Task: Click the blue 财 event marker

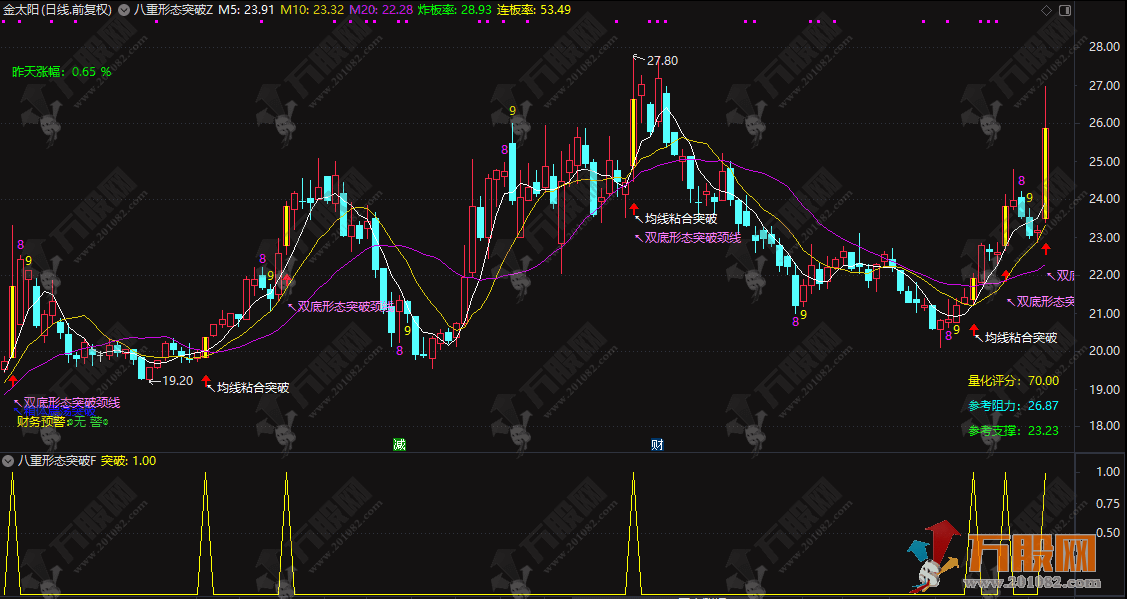Action: point(657,444)
